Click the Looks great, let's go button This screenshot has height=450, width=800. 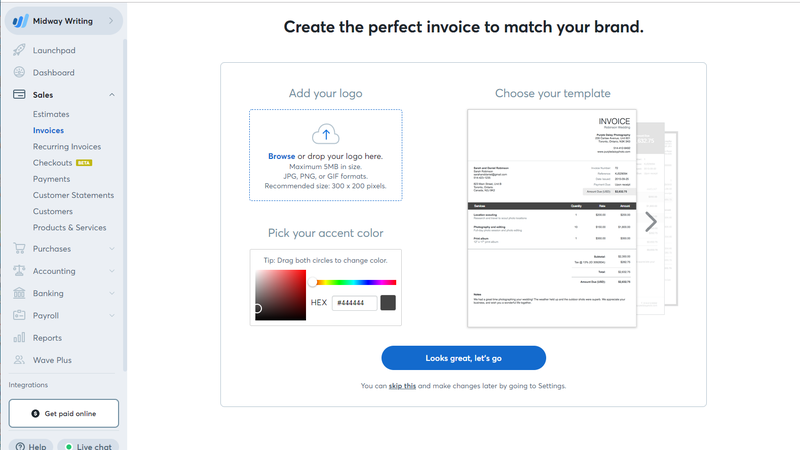463,358
